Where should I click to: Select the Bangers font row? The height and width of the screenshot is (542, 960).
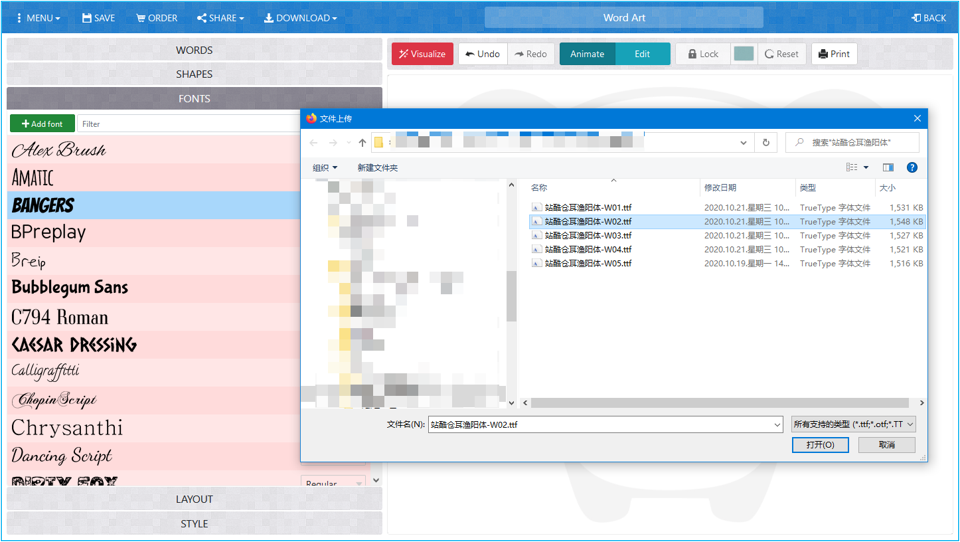click(x=154, y=205)
